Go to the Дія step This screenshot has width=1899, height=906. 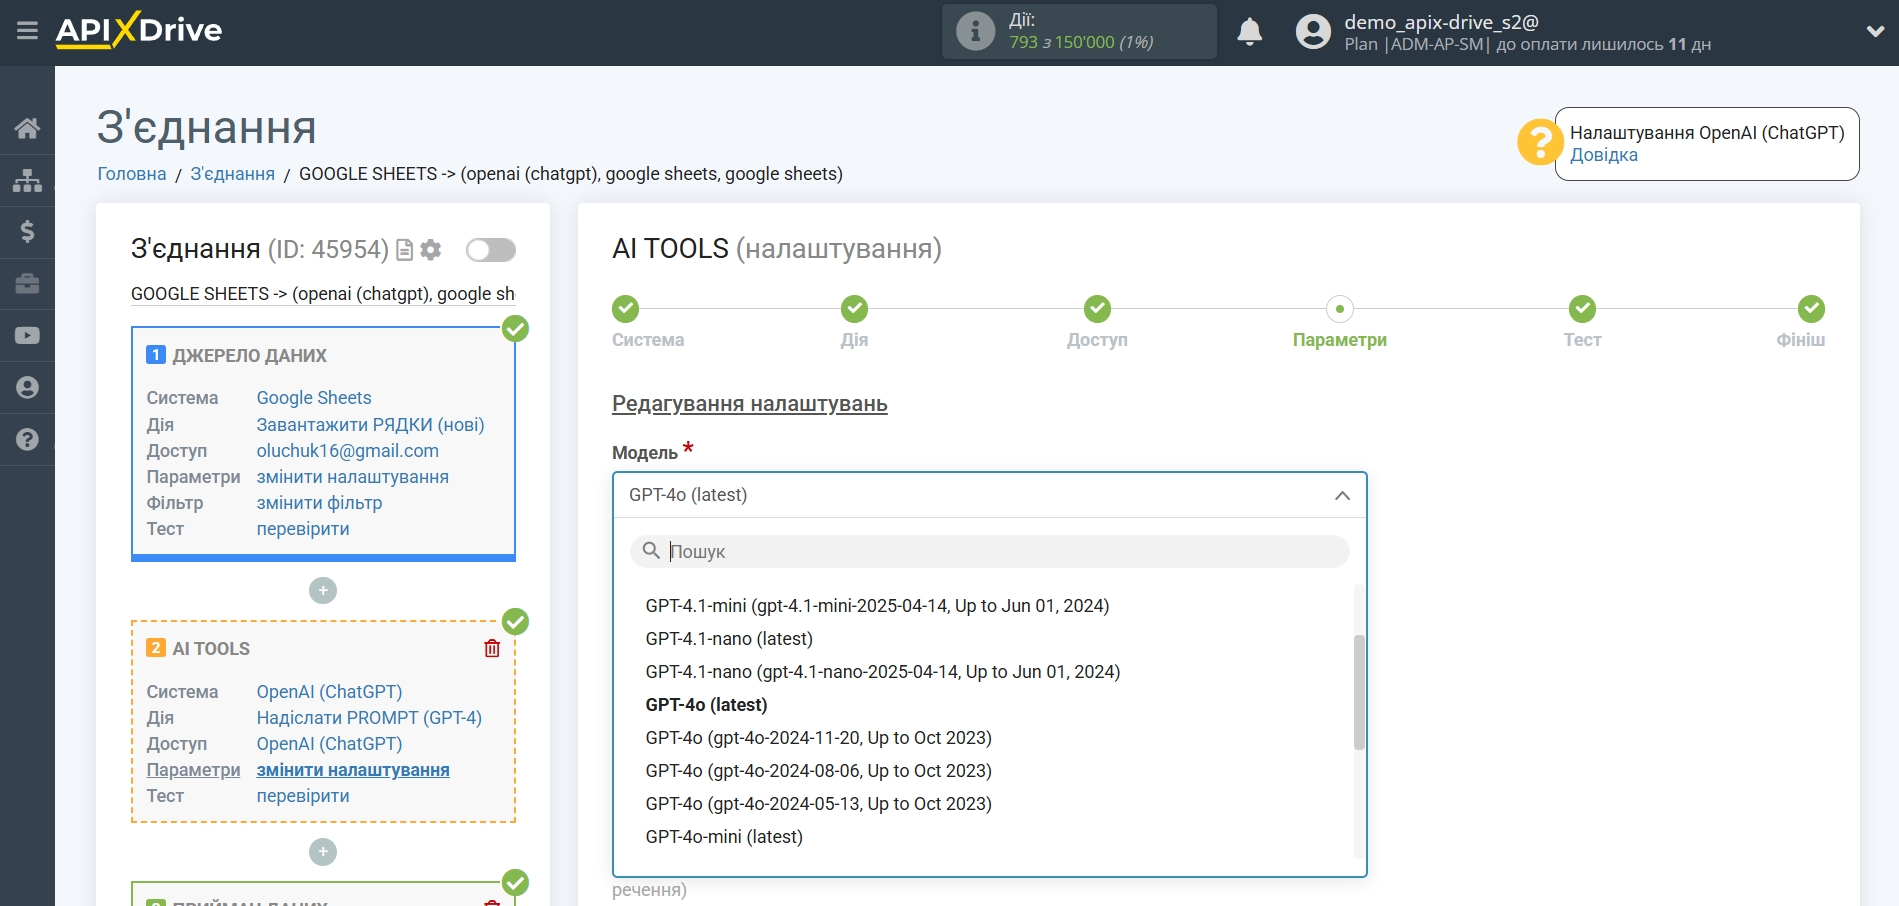tap(854, 309)
